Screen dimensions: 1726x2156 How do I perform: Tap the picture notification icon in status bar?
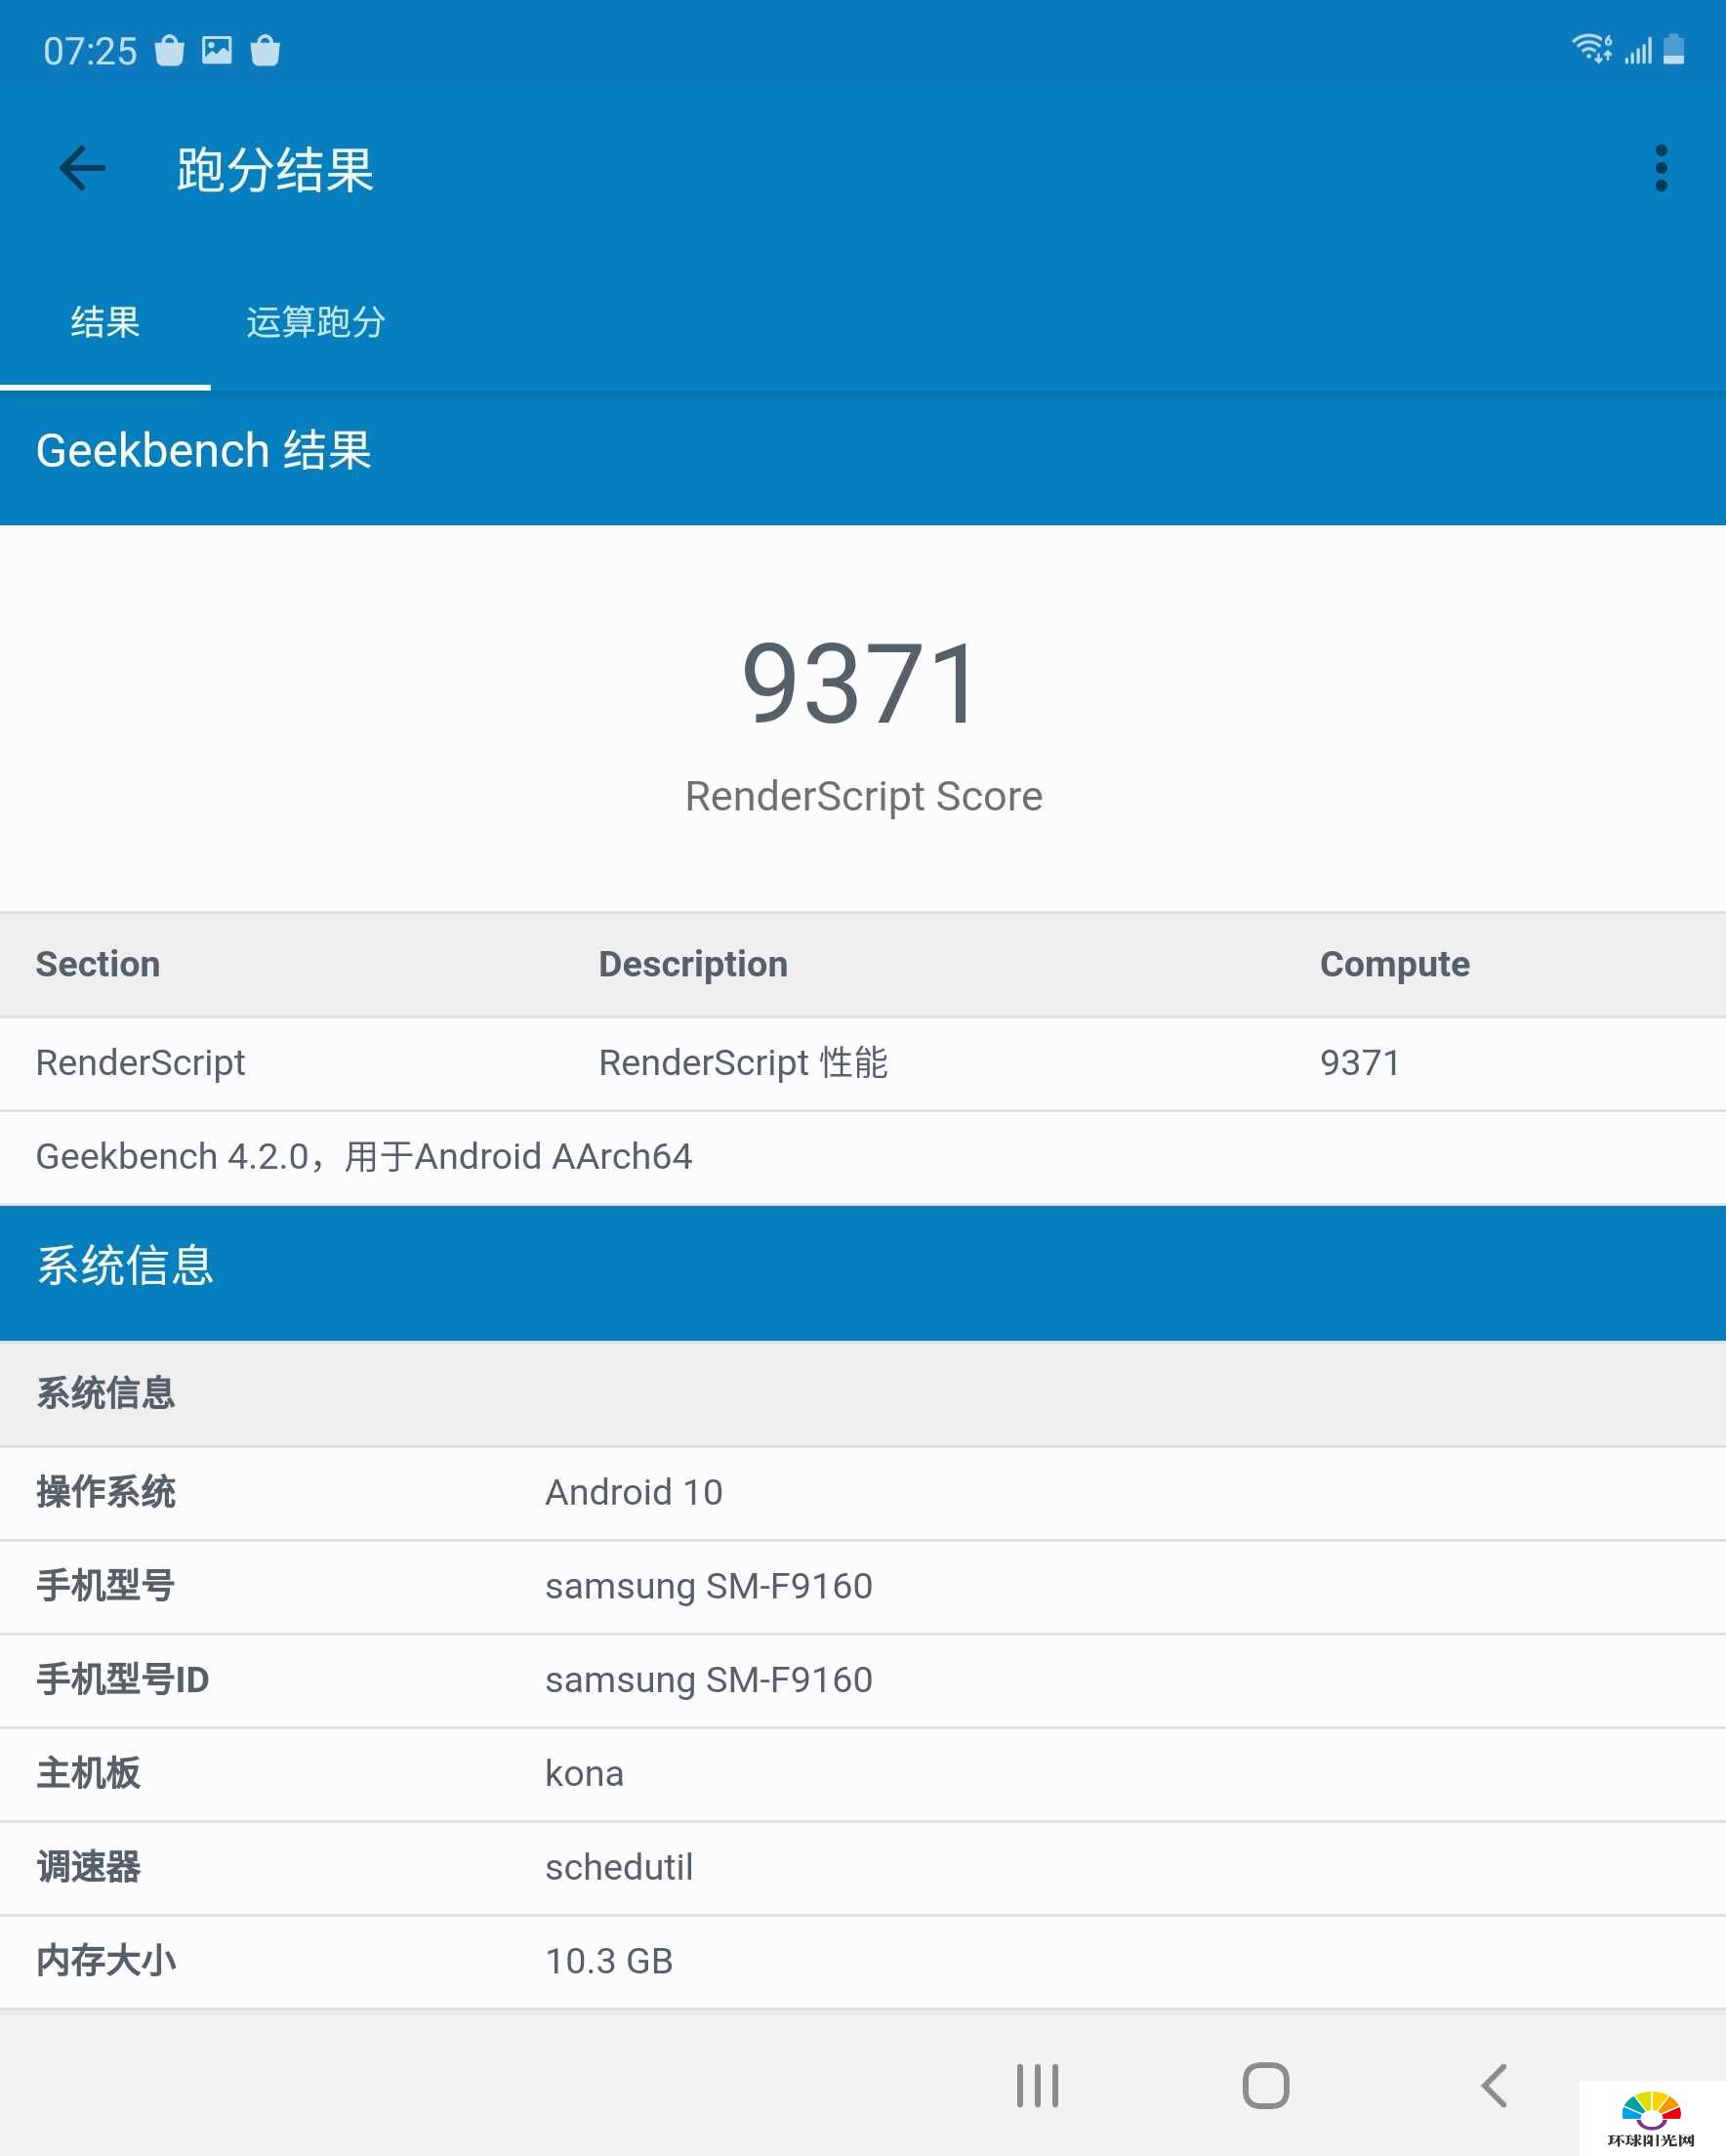(x=217, y=50)
